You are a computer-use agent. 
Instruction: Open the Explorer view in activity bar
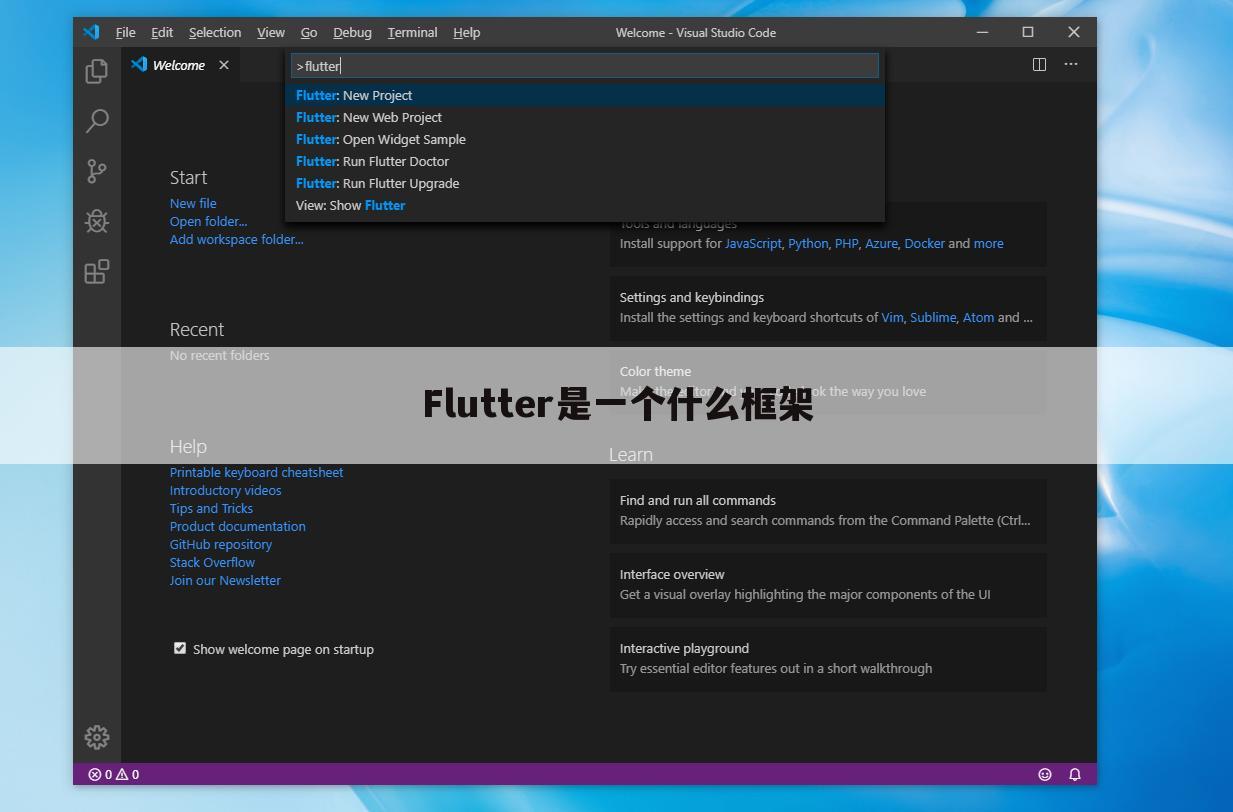coord(97,71)
